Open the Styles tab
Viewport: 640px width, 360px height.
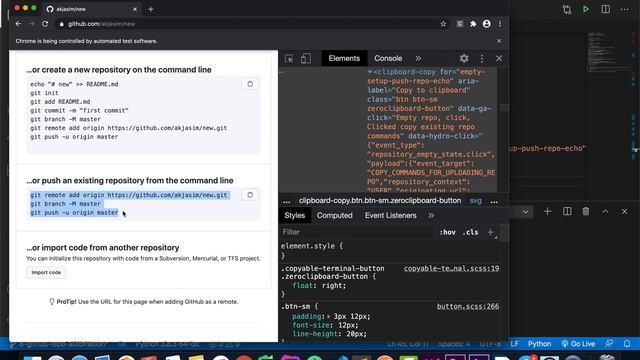295,216
